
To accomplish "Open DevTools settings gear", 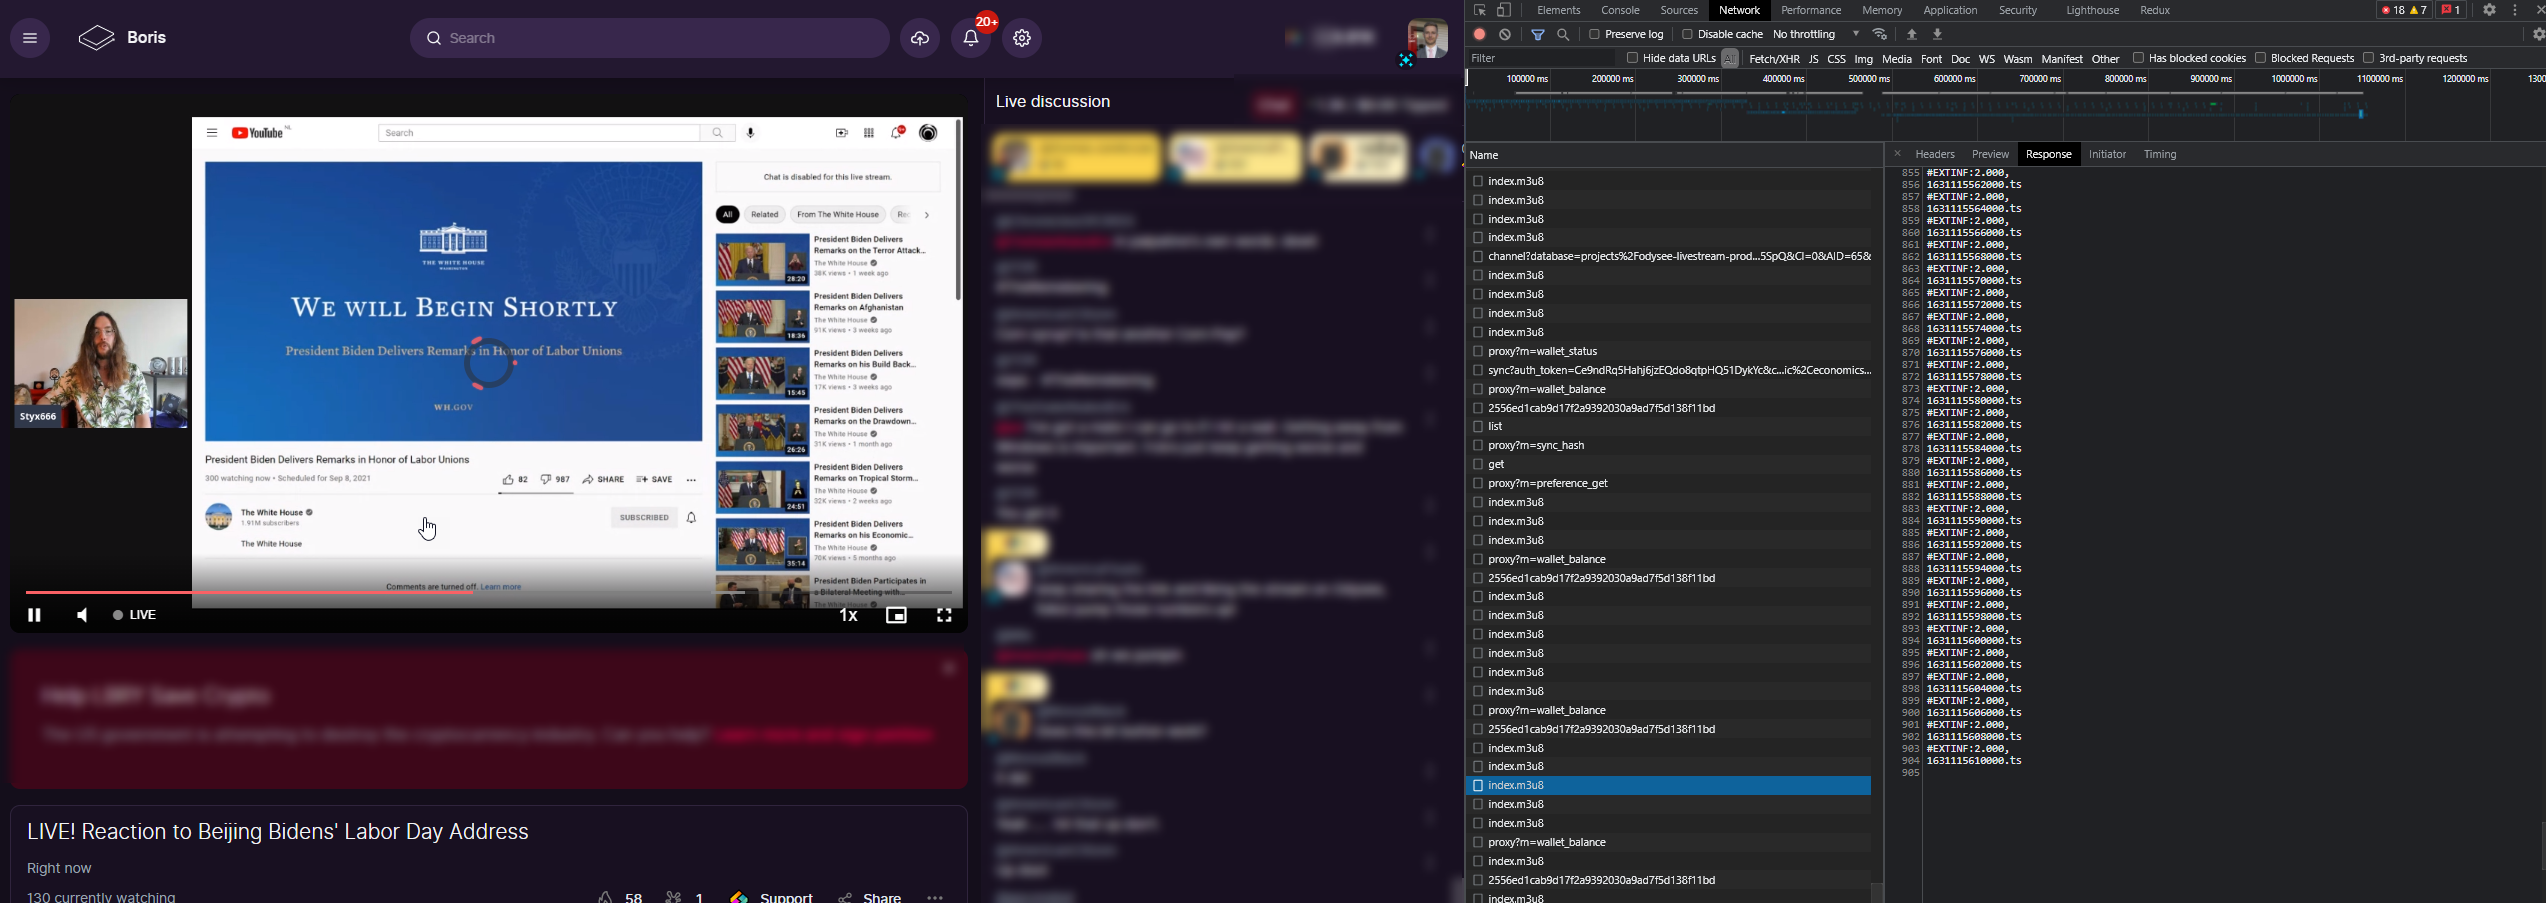I will click(x=2489, y=10).
